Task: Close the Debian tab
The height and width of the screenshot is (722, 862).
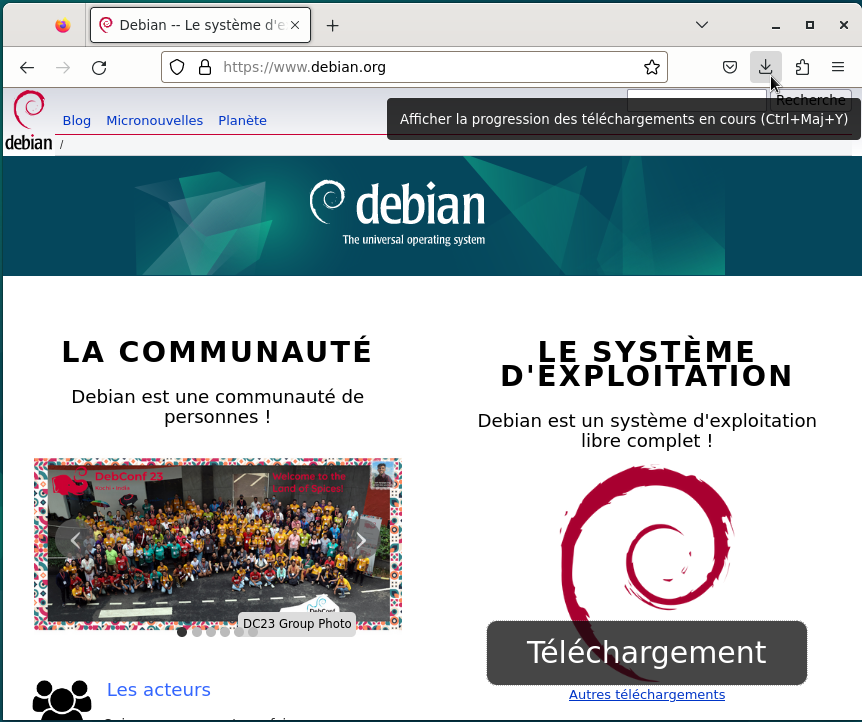Action: coord(295,25)
